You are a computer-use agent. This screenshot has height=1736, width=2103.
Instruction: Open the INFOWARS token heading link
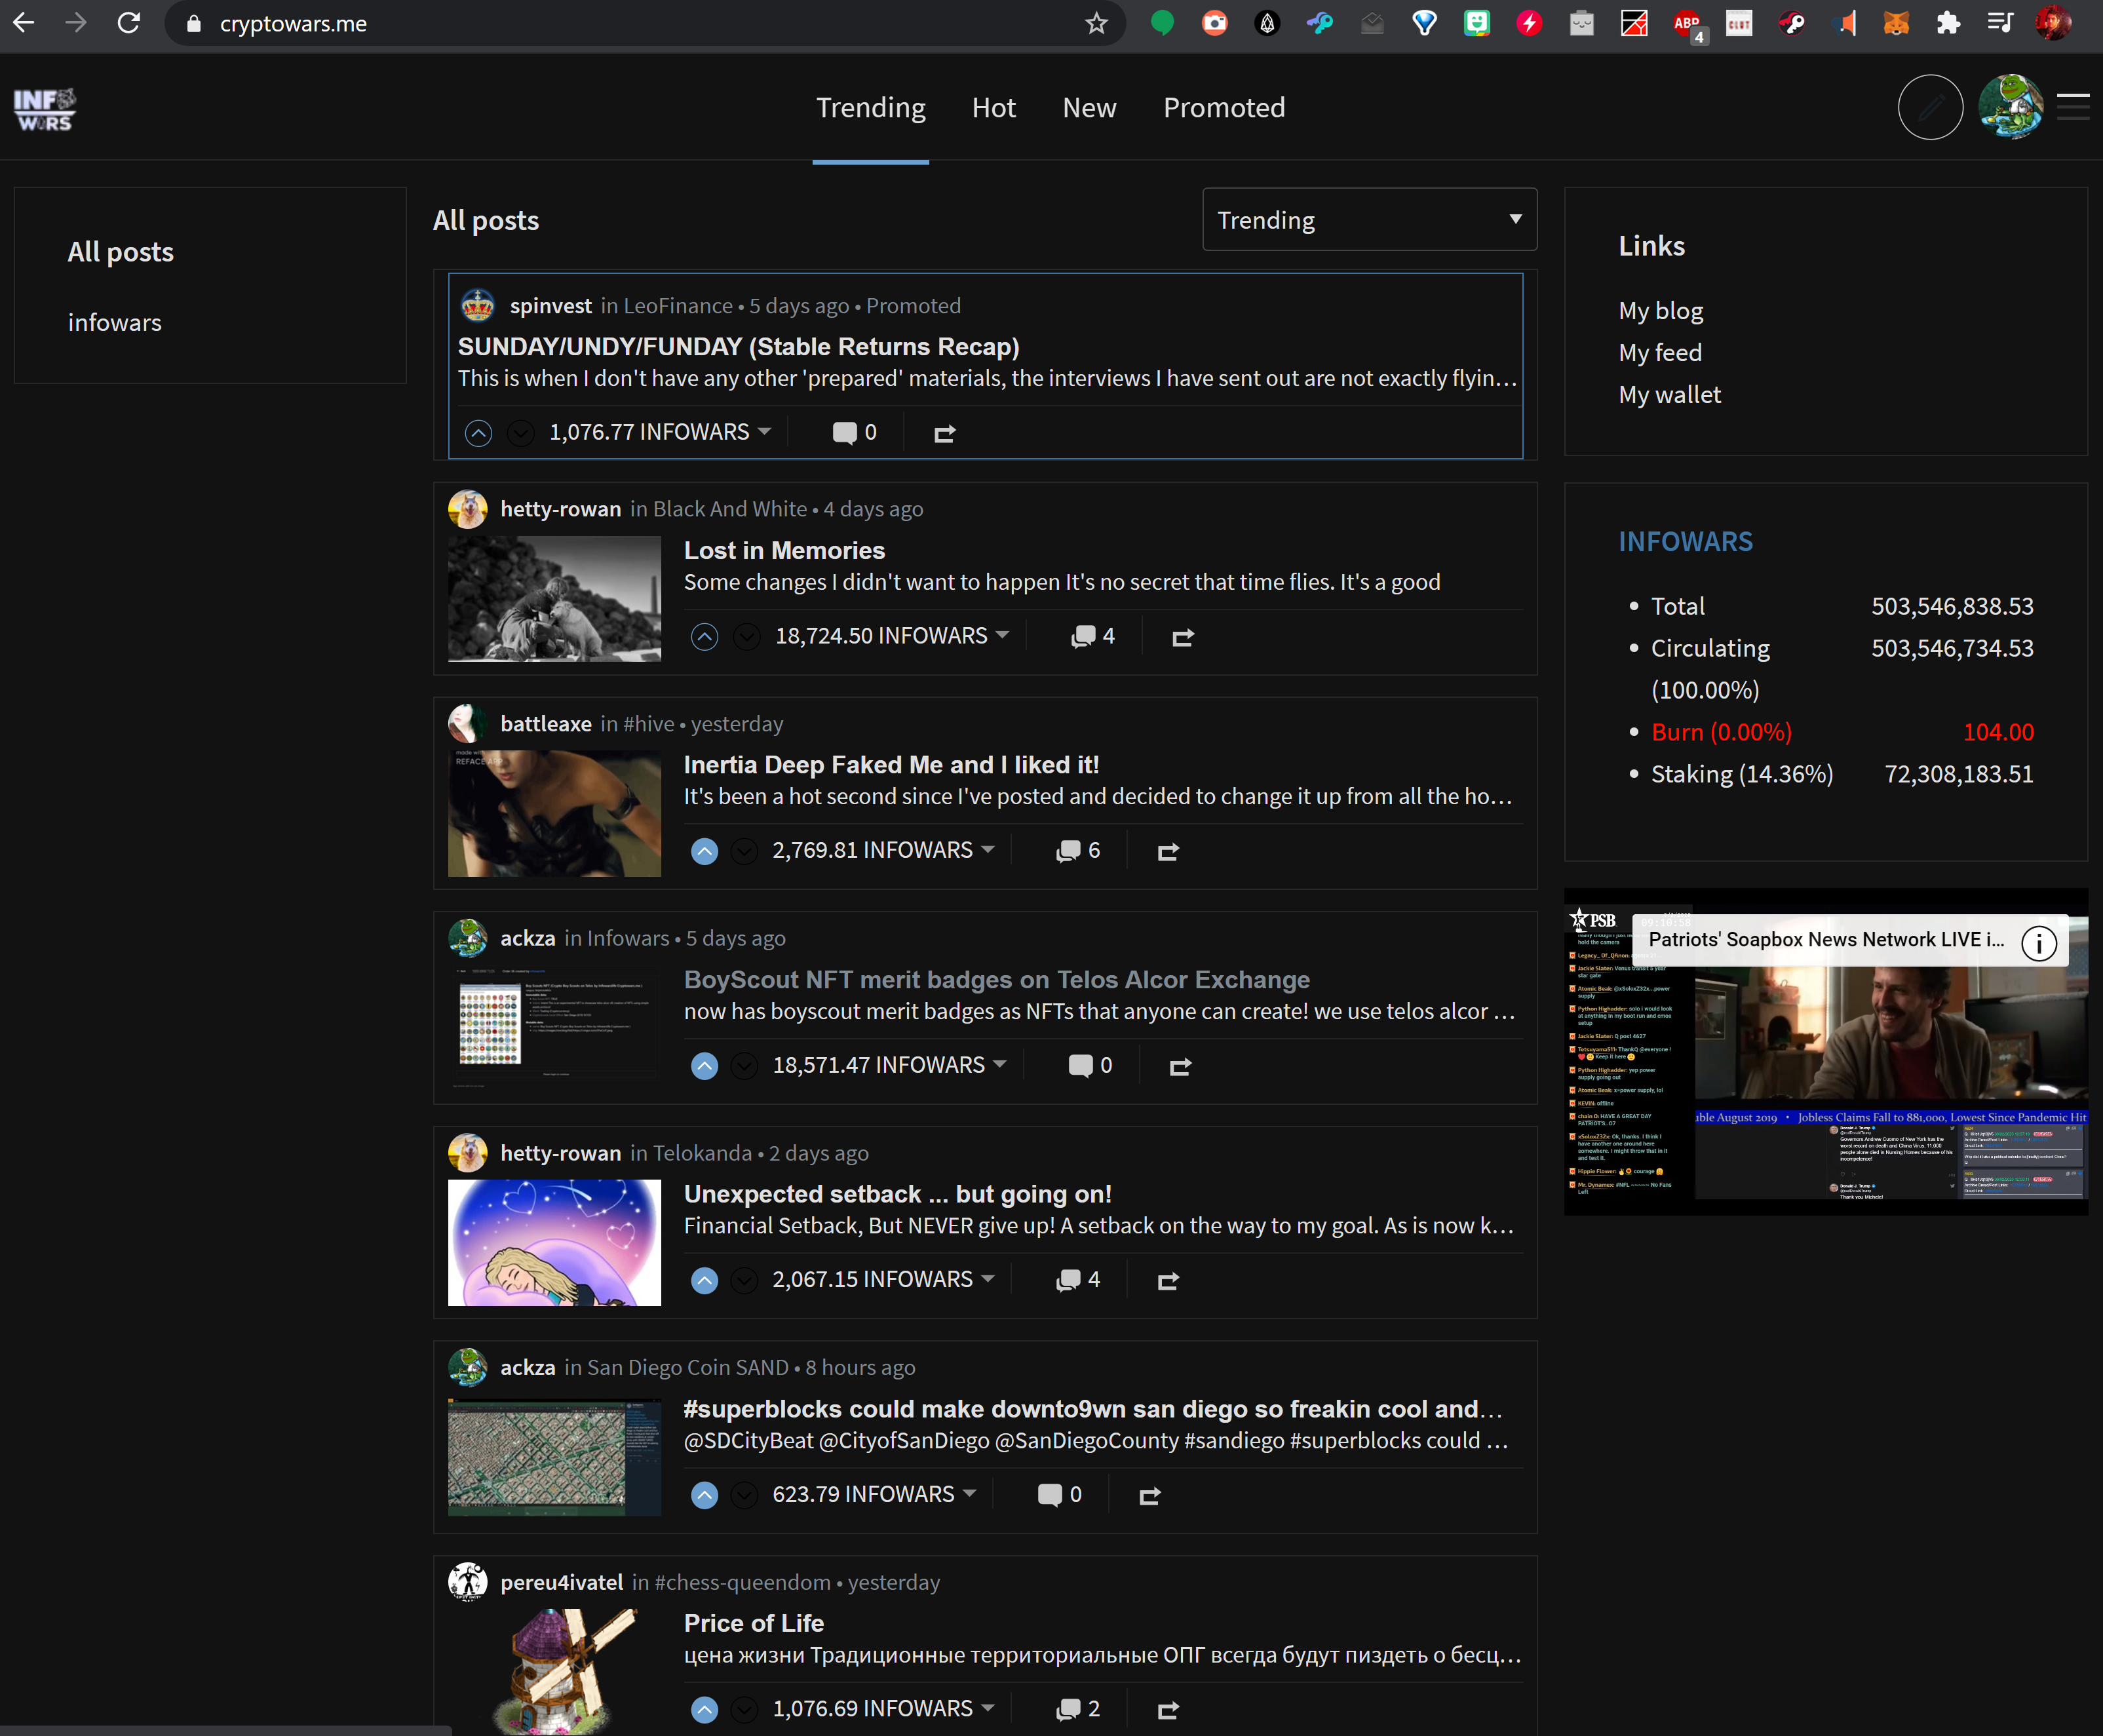(1685, 542)
